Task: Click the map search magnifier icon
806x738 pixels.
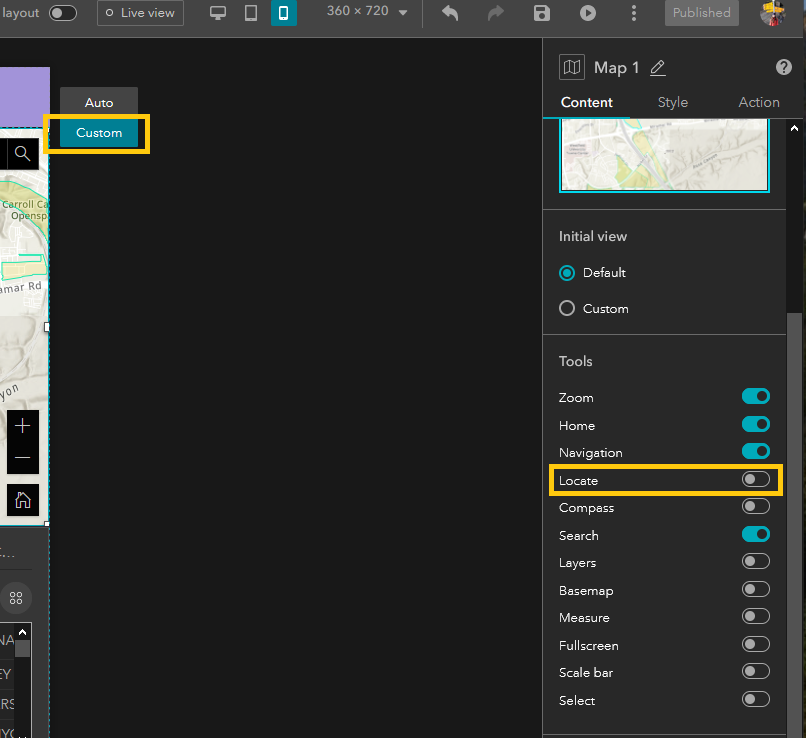Action: (22, 154)
